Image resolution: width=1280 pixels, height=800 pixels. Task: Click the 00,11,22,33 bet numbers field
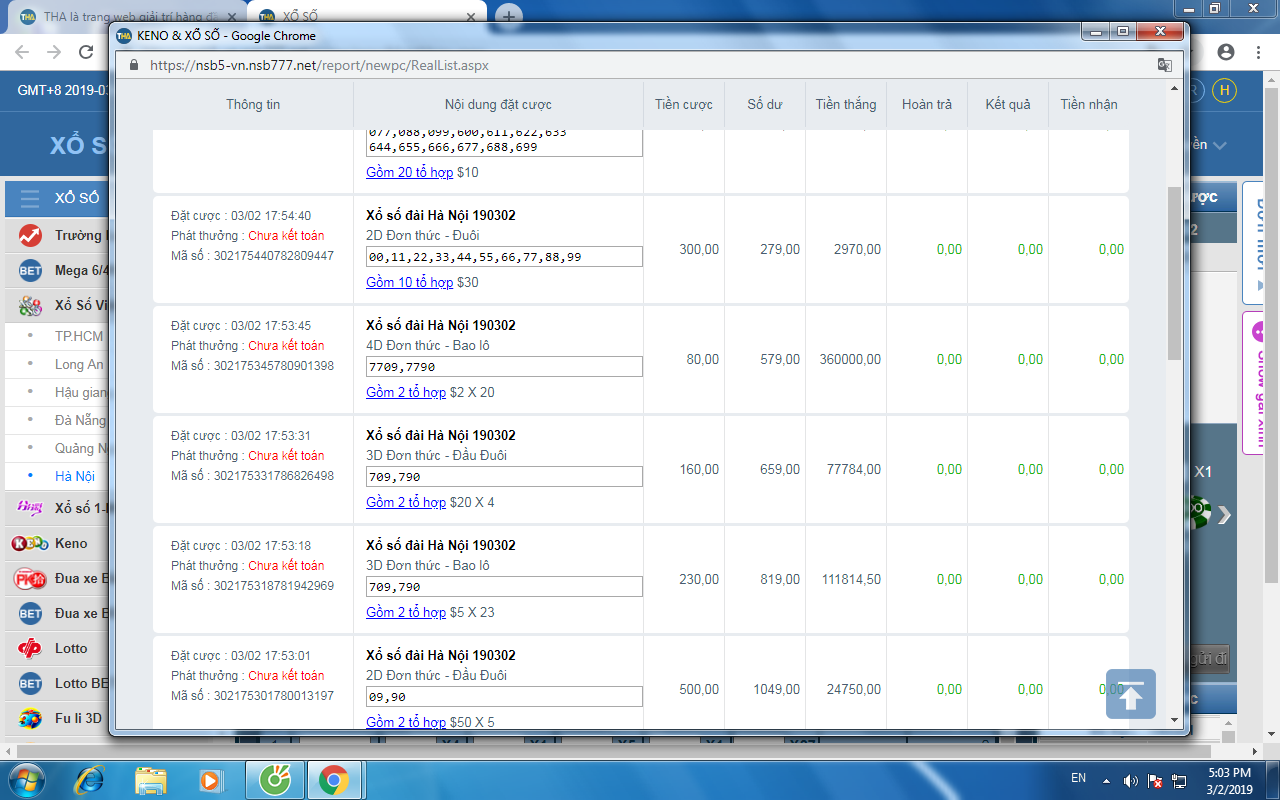[504, 257]
